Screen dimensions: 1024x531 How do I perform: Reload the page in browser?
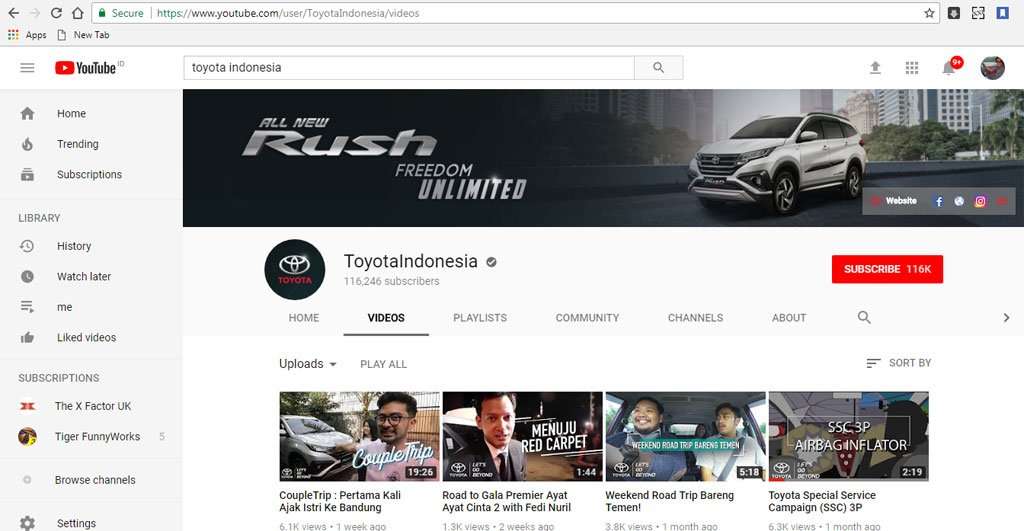[x=56, y=13]
